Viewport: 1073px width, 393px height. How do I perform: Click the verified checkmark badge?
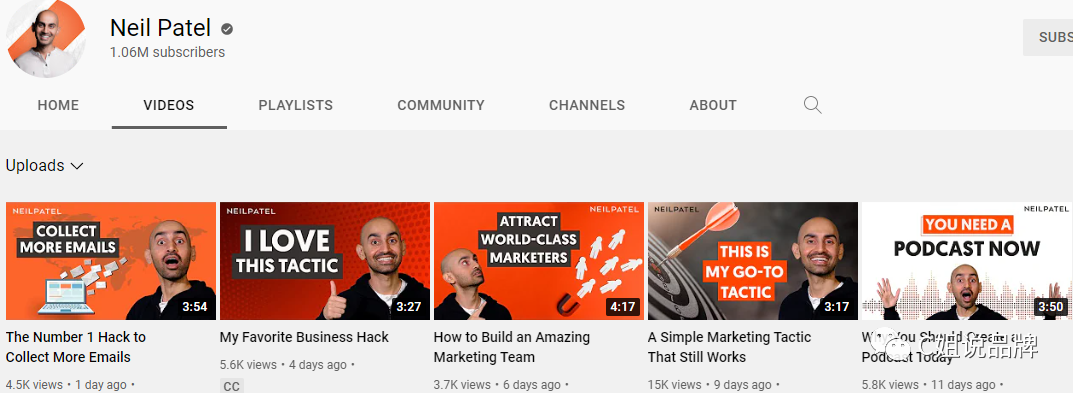pyautogui.click(x=227, y=29)
